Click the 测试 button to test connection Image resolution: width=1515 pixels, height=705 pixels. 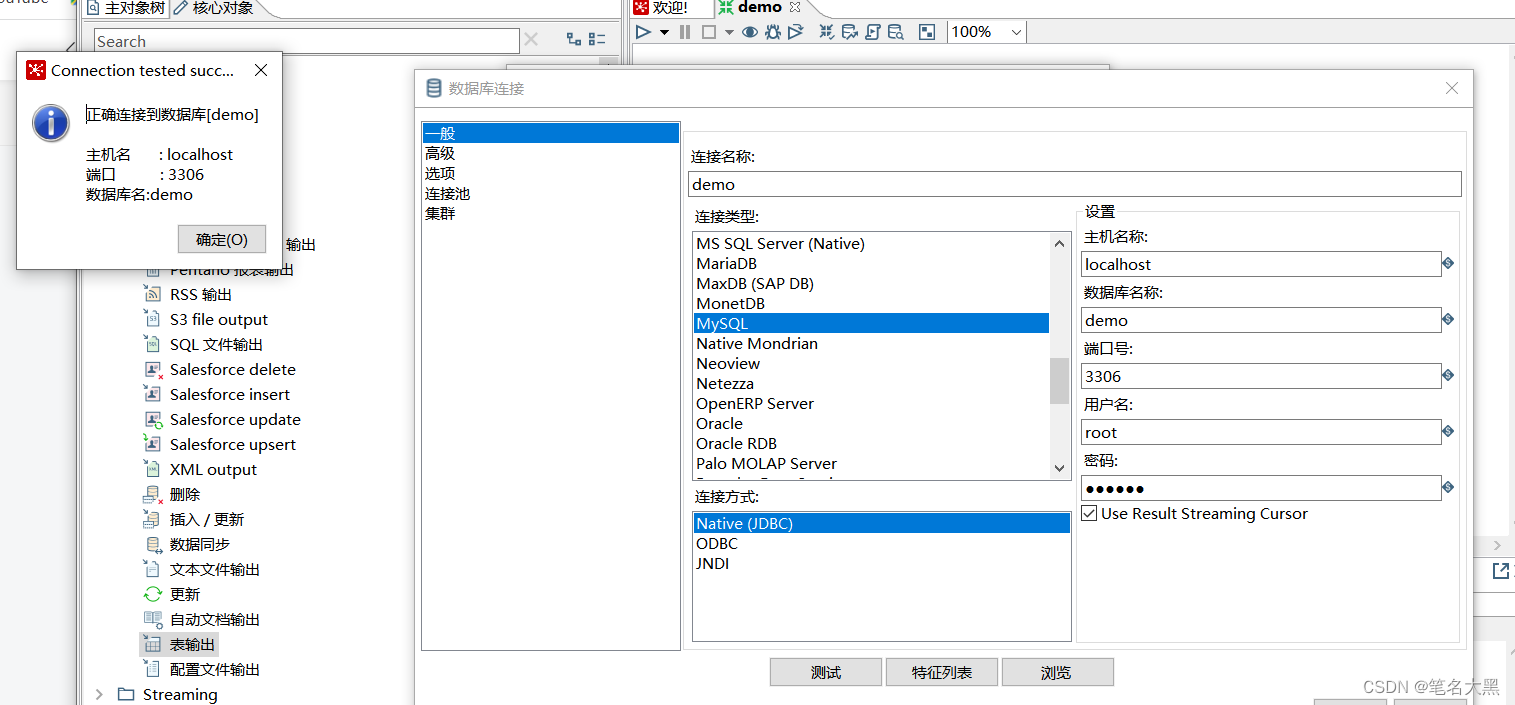[825, 671]
